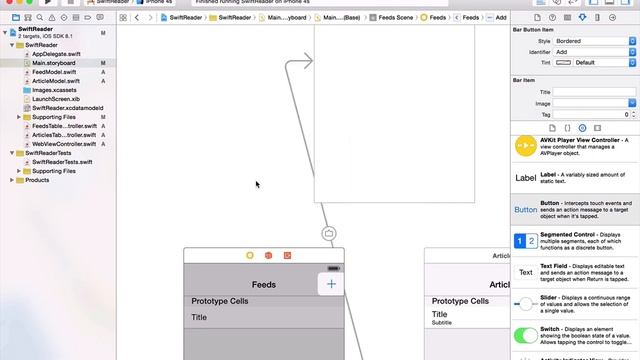Screen dimensions: 640x360
Task: Expand Supporting Files under SwiftReaderTests
Action: click(19, 171)
